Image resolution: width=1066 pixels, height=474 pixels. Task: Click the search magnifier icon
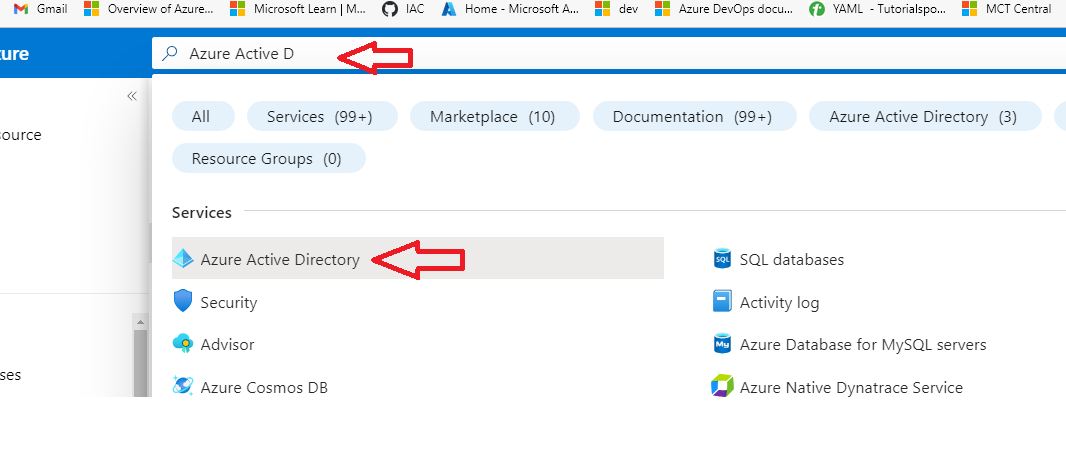170,53
